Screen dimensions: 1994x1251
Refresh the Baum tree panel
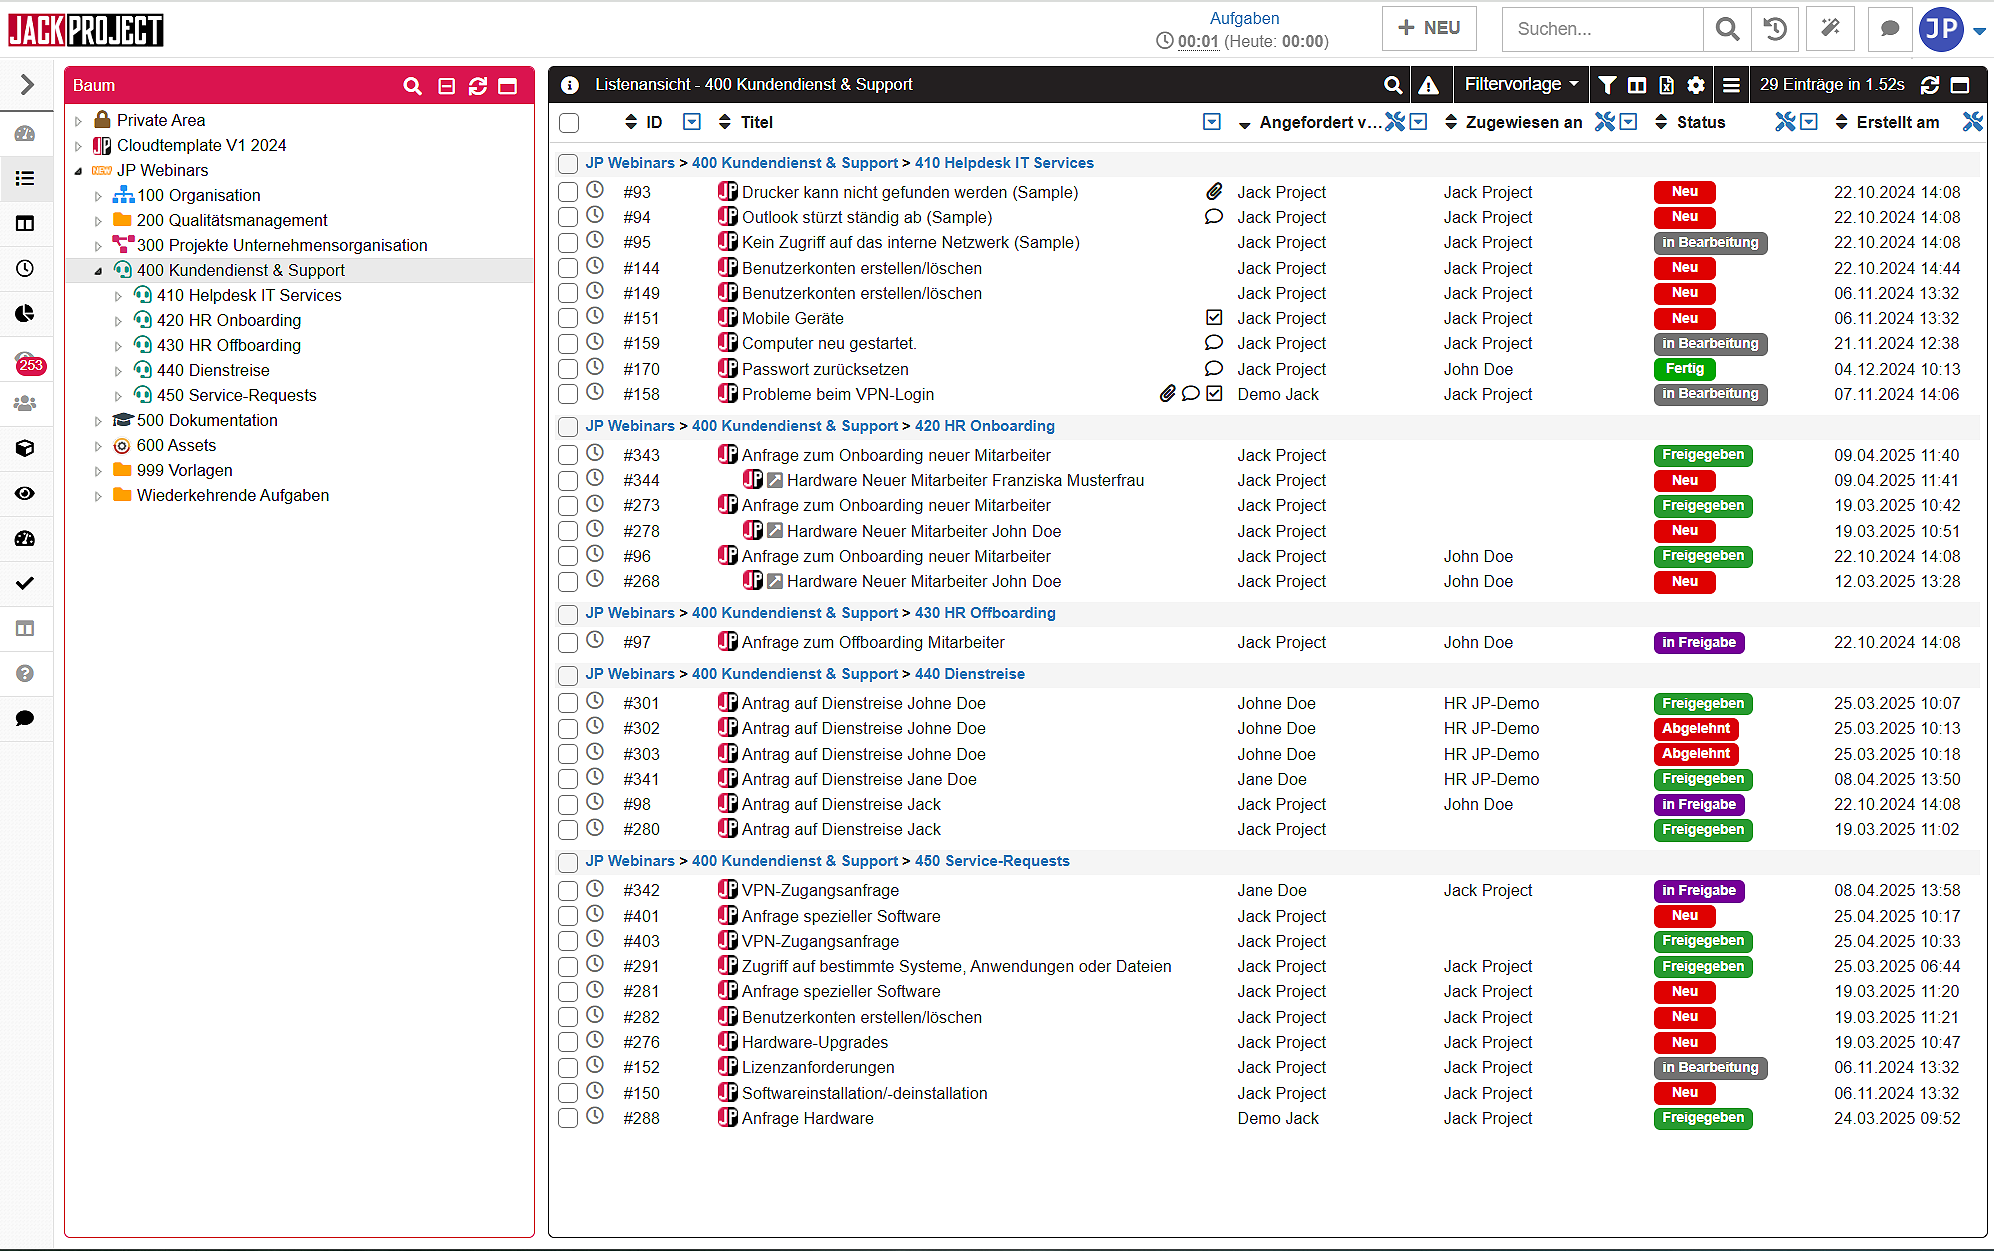click(x=478, y=86)
